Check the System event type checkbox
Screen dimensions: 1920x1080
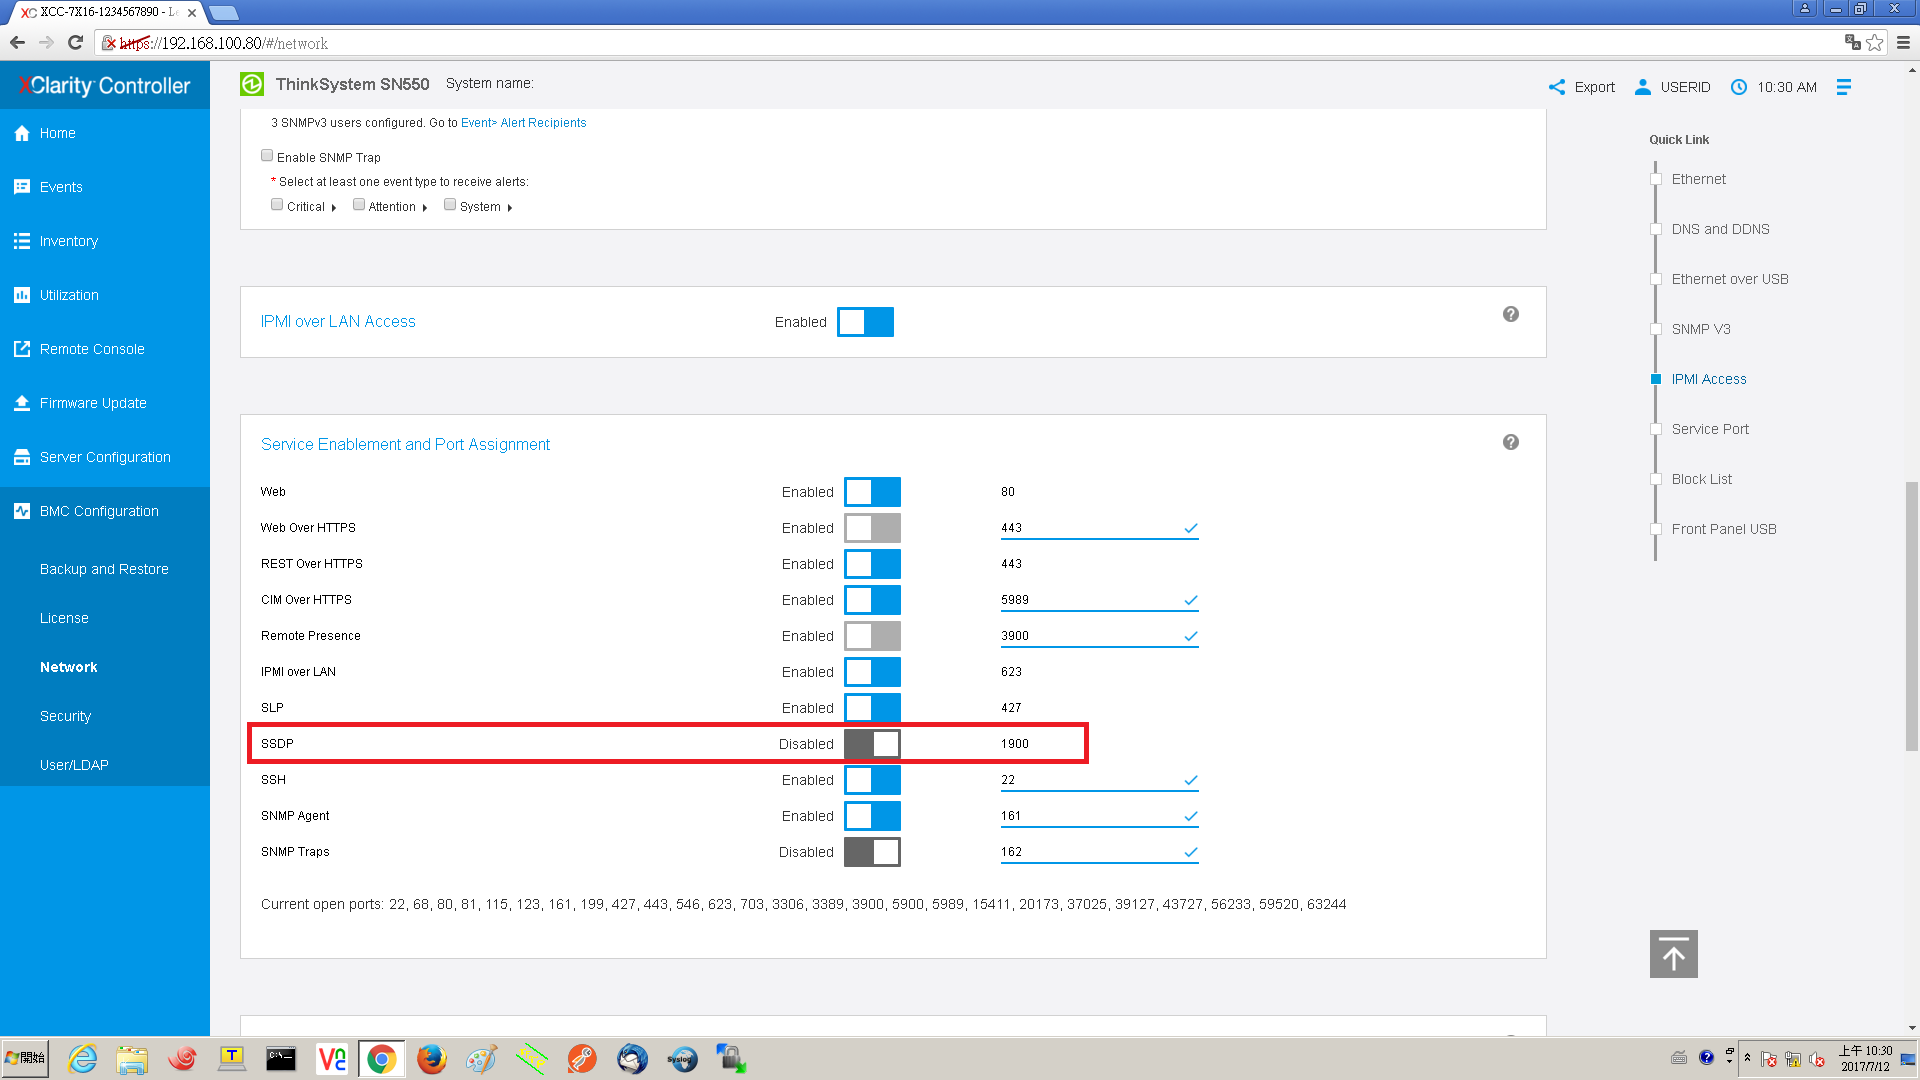(450, 205)
